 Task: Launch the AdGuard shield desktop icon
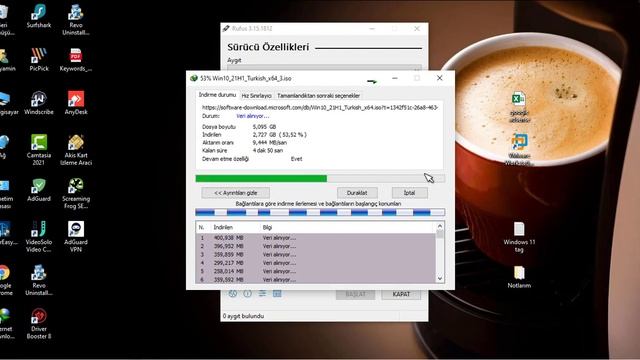pyautogui.click(x=39, y=190)
